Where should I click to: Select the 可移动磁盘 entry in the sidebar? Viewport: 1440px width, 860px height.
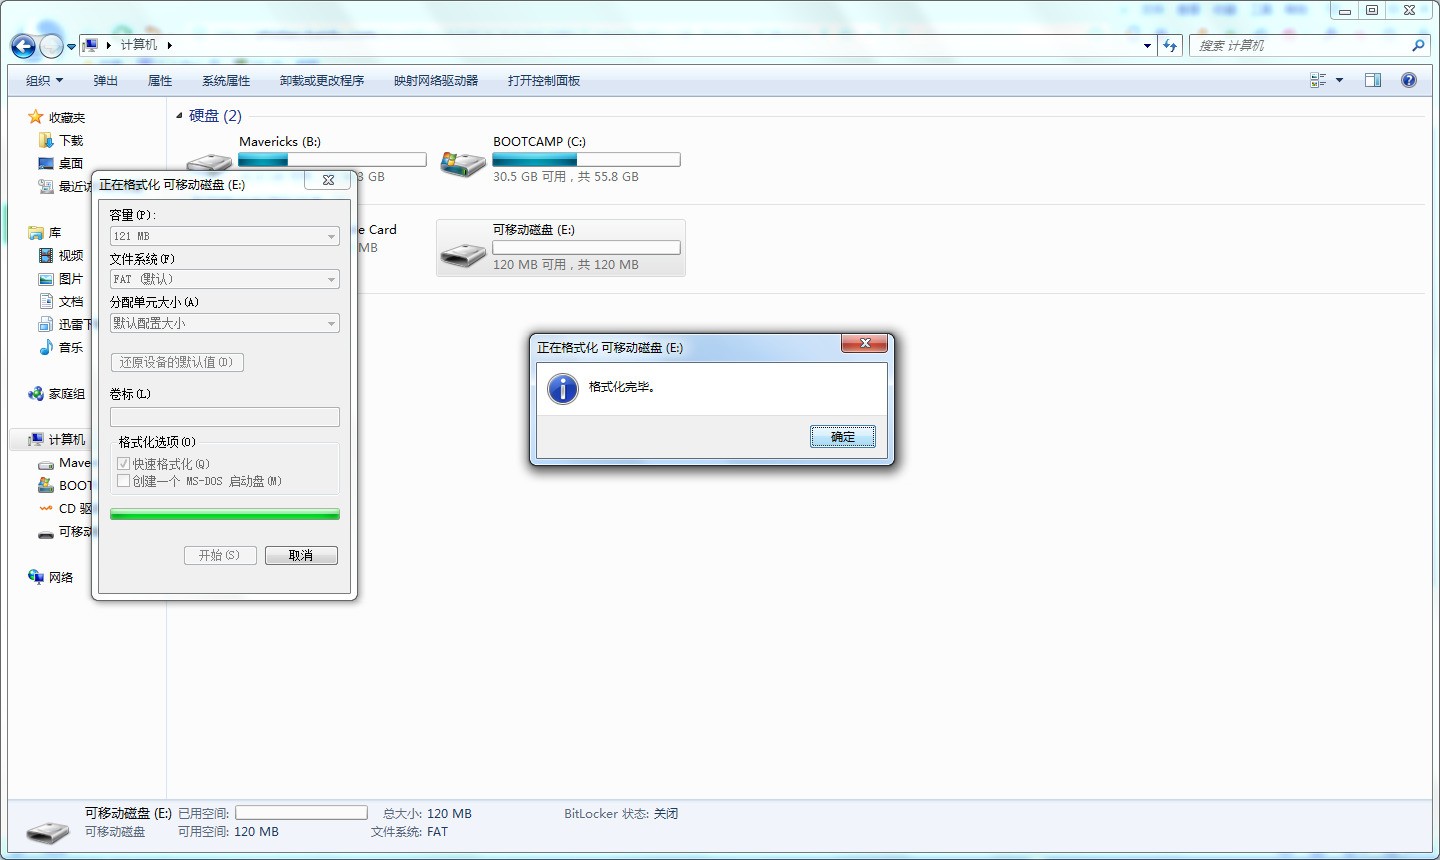(64, 532)
